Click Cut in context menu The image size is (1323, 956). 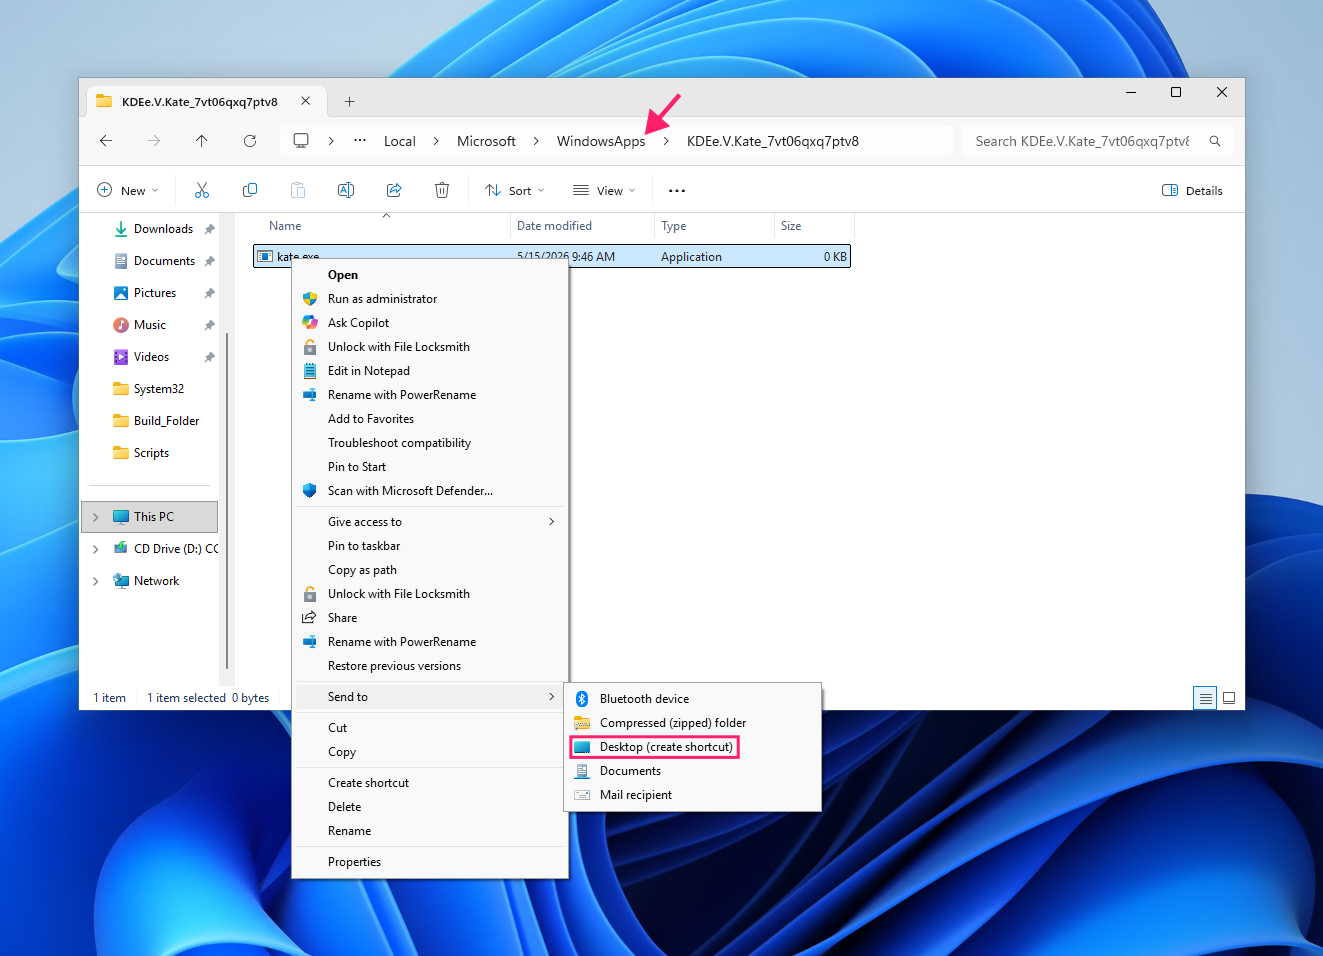430,728
